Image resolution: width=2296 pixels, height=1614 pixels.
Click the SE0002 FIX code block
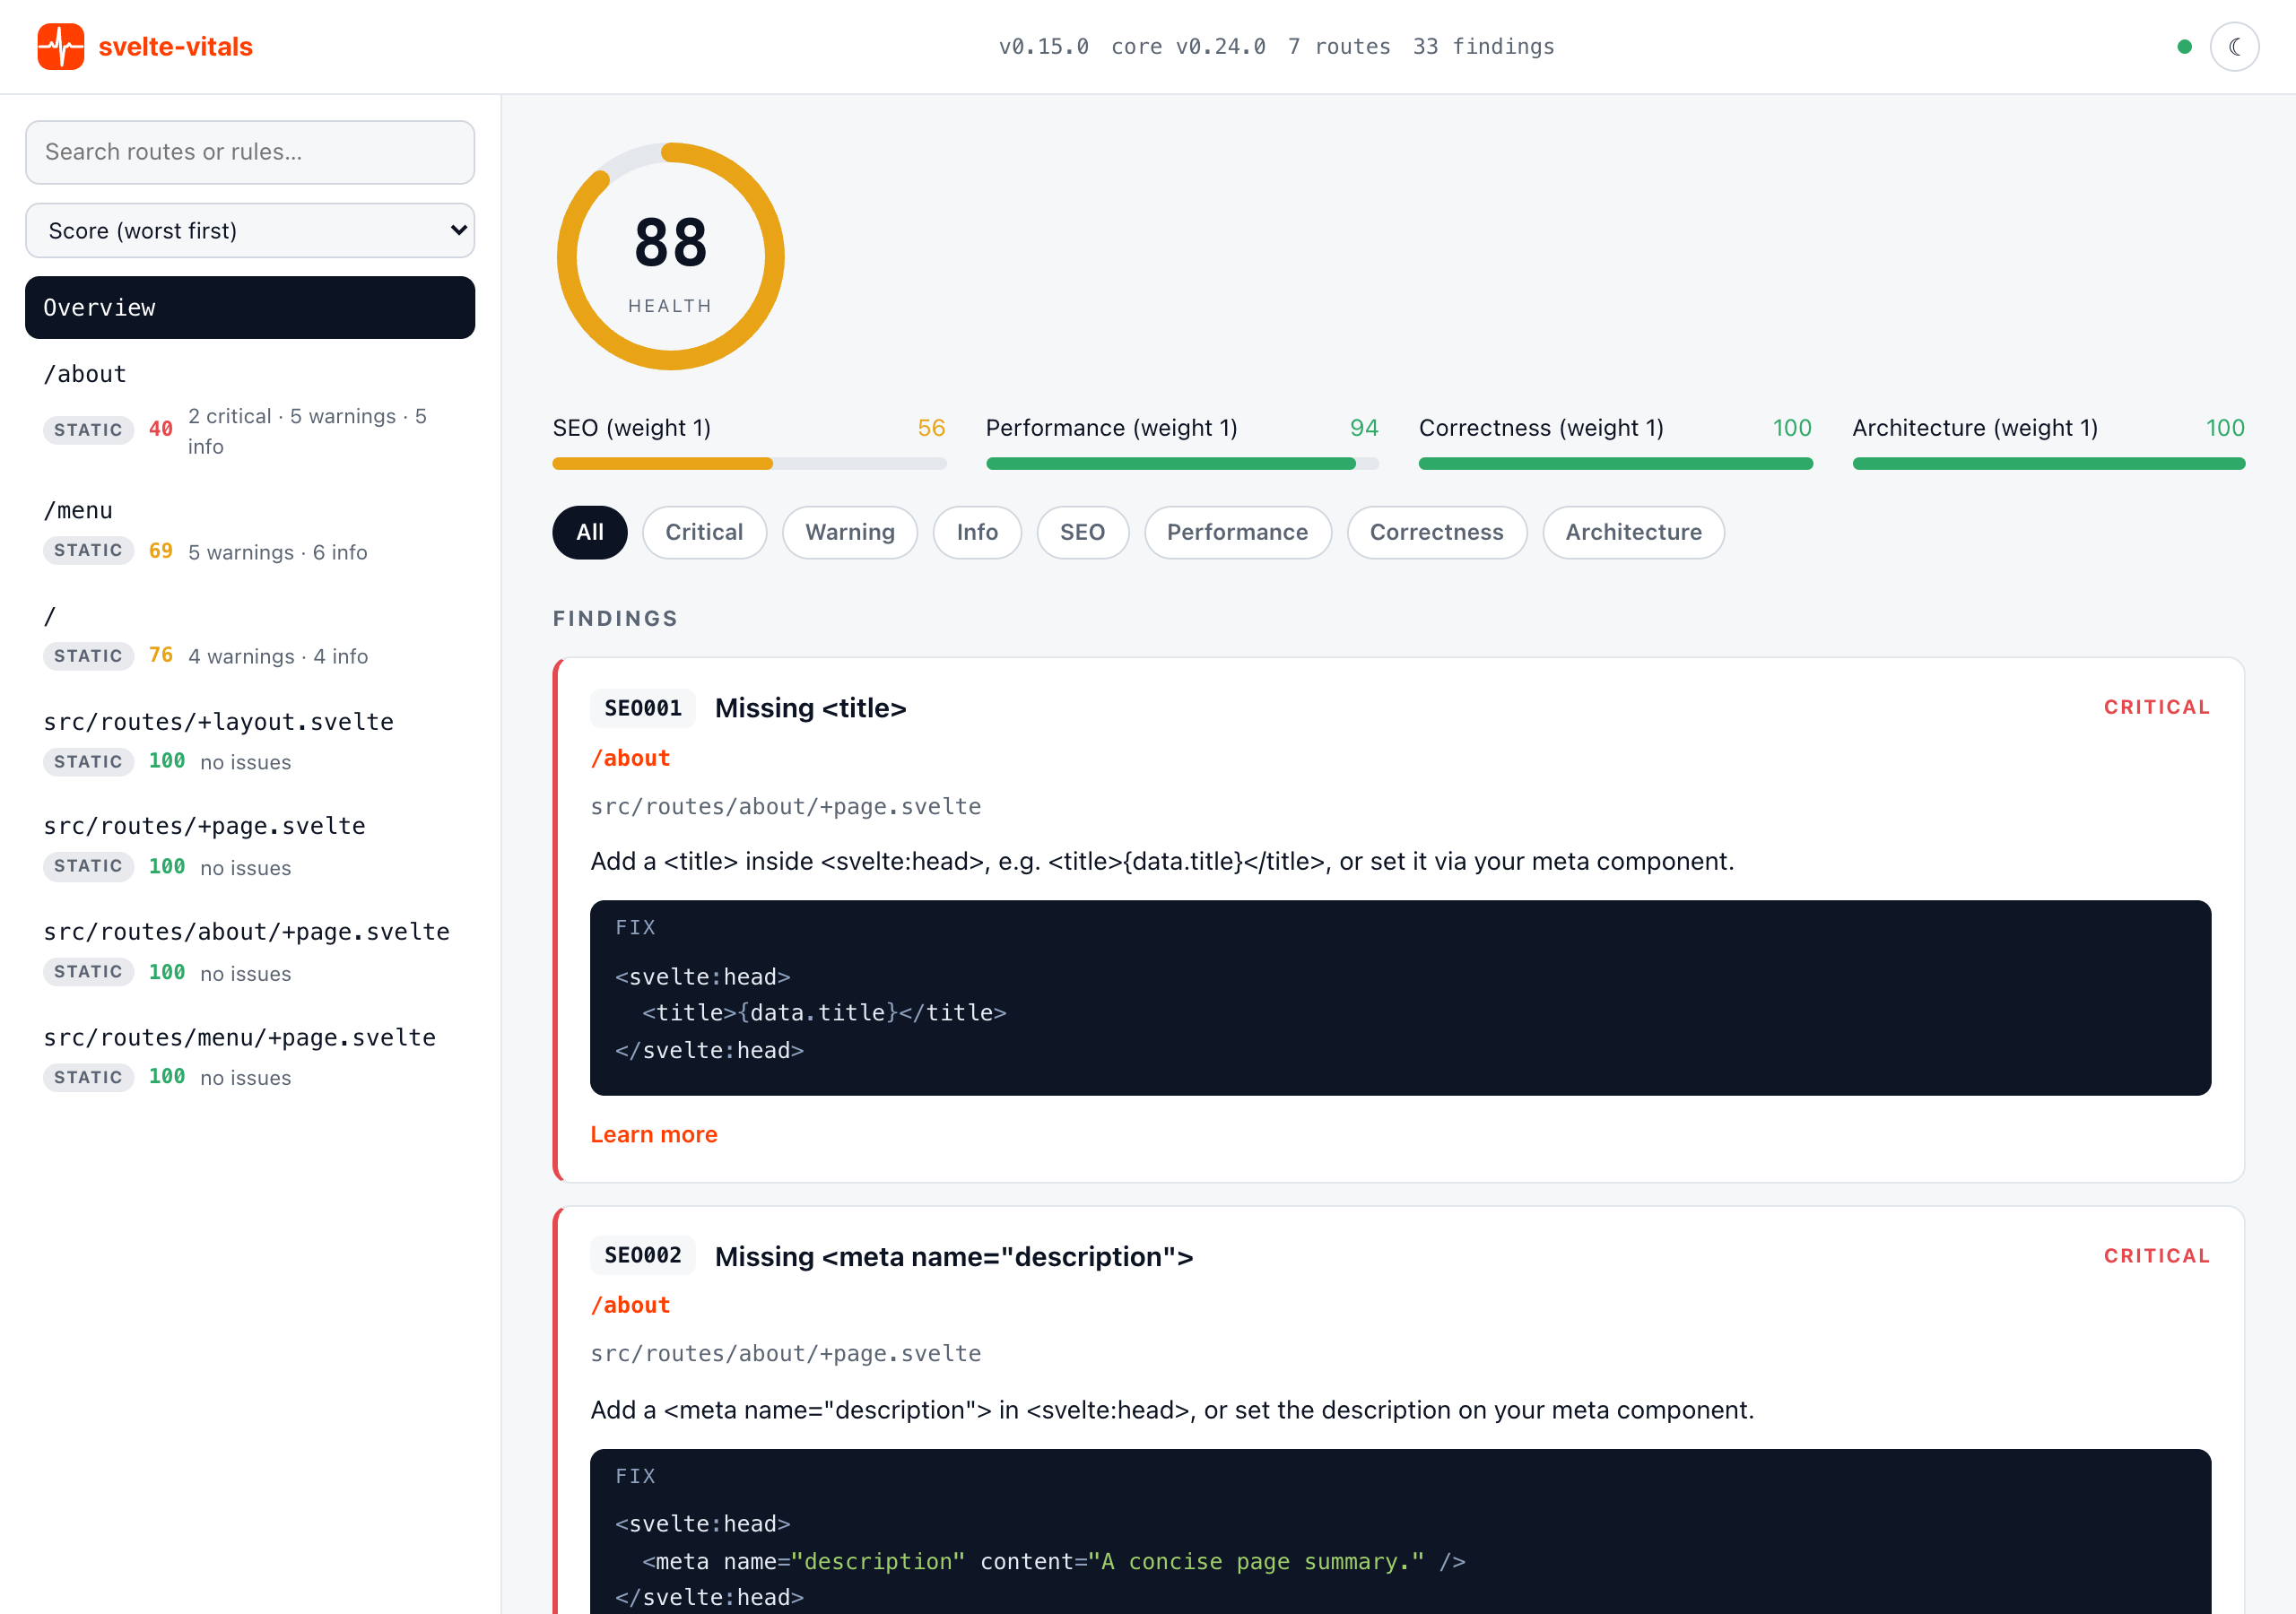tap(1400, 1531)
